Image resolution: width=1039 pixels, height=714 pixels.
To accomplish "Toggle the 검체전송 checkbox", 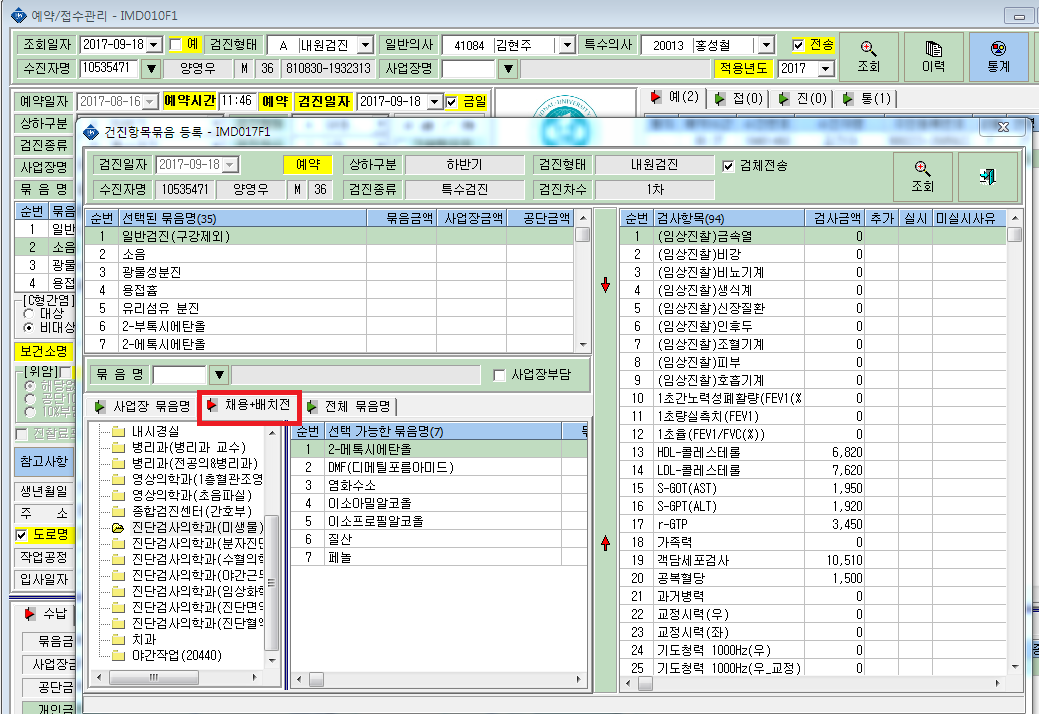I will point(728,166).
